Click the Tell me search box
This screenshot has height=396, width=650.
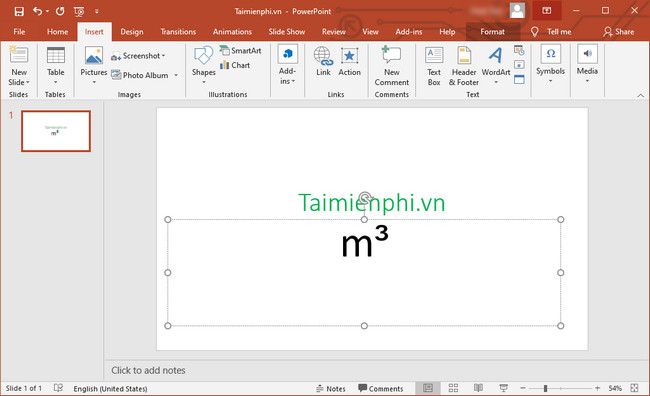551,32
